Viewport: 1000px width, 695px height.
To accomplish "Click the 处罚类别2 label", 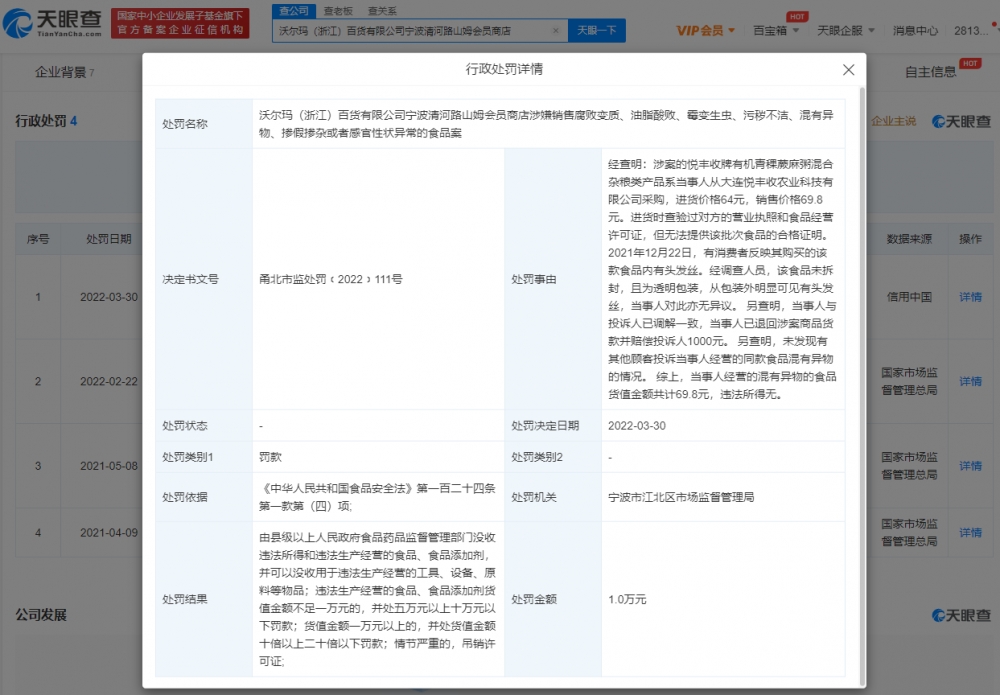I will tap(537, 457).
